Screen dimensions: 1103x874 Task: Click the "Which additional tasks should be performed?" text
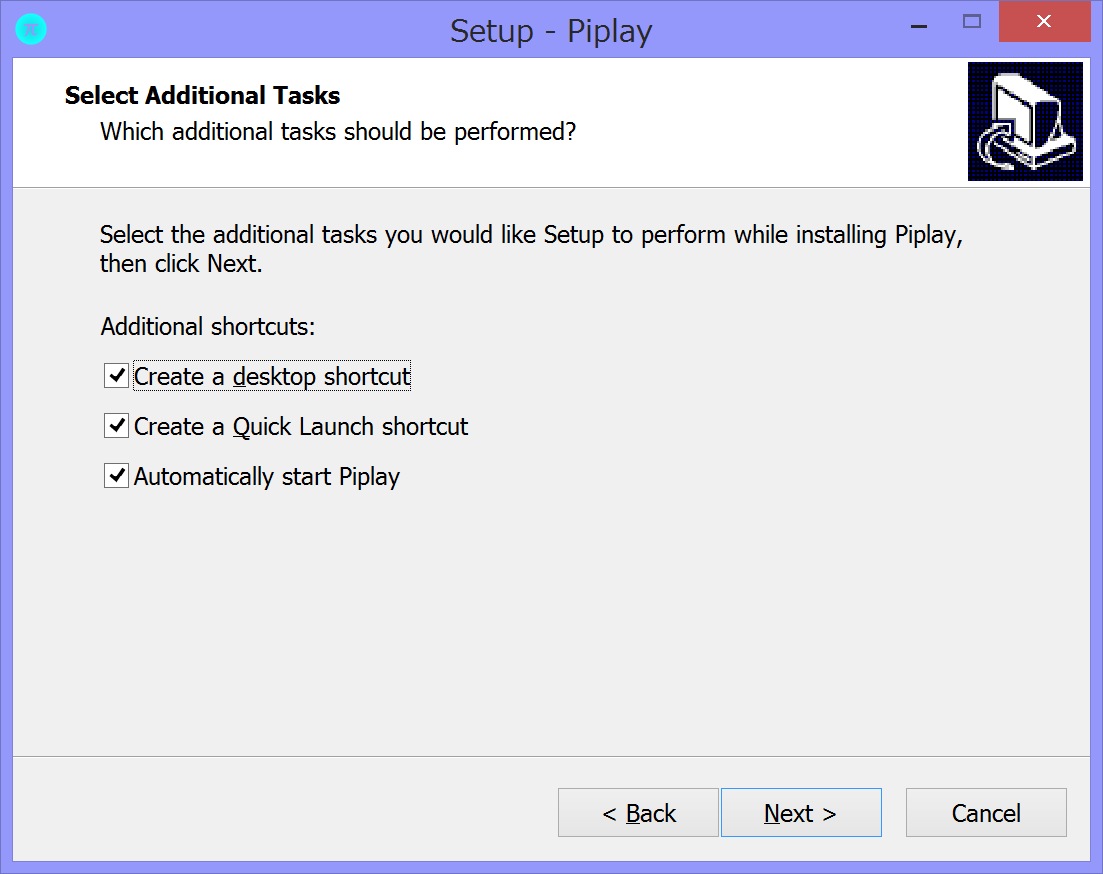[338, 131]
